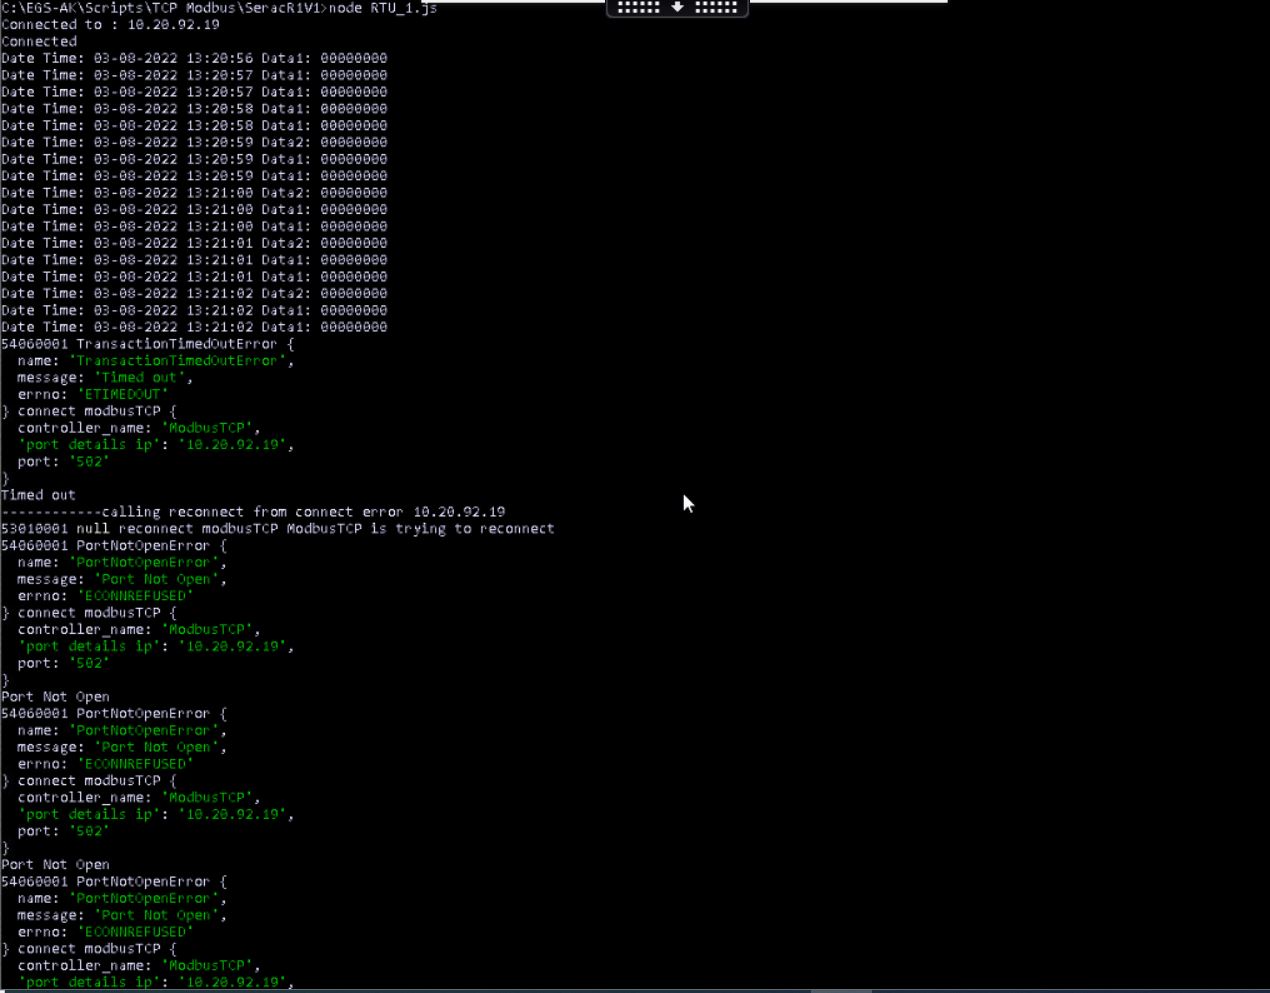Select the log line 13:21:00 Data2

pos(194,193)
